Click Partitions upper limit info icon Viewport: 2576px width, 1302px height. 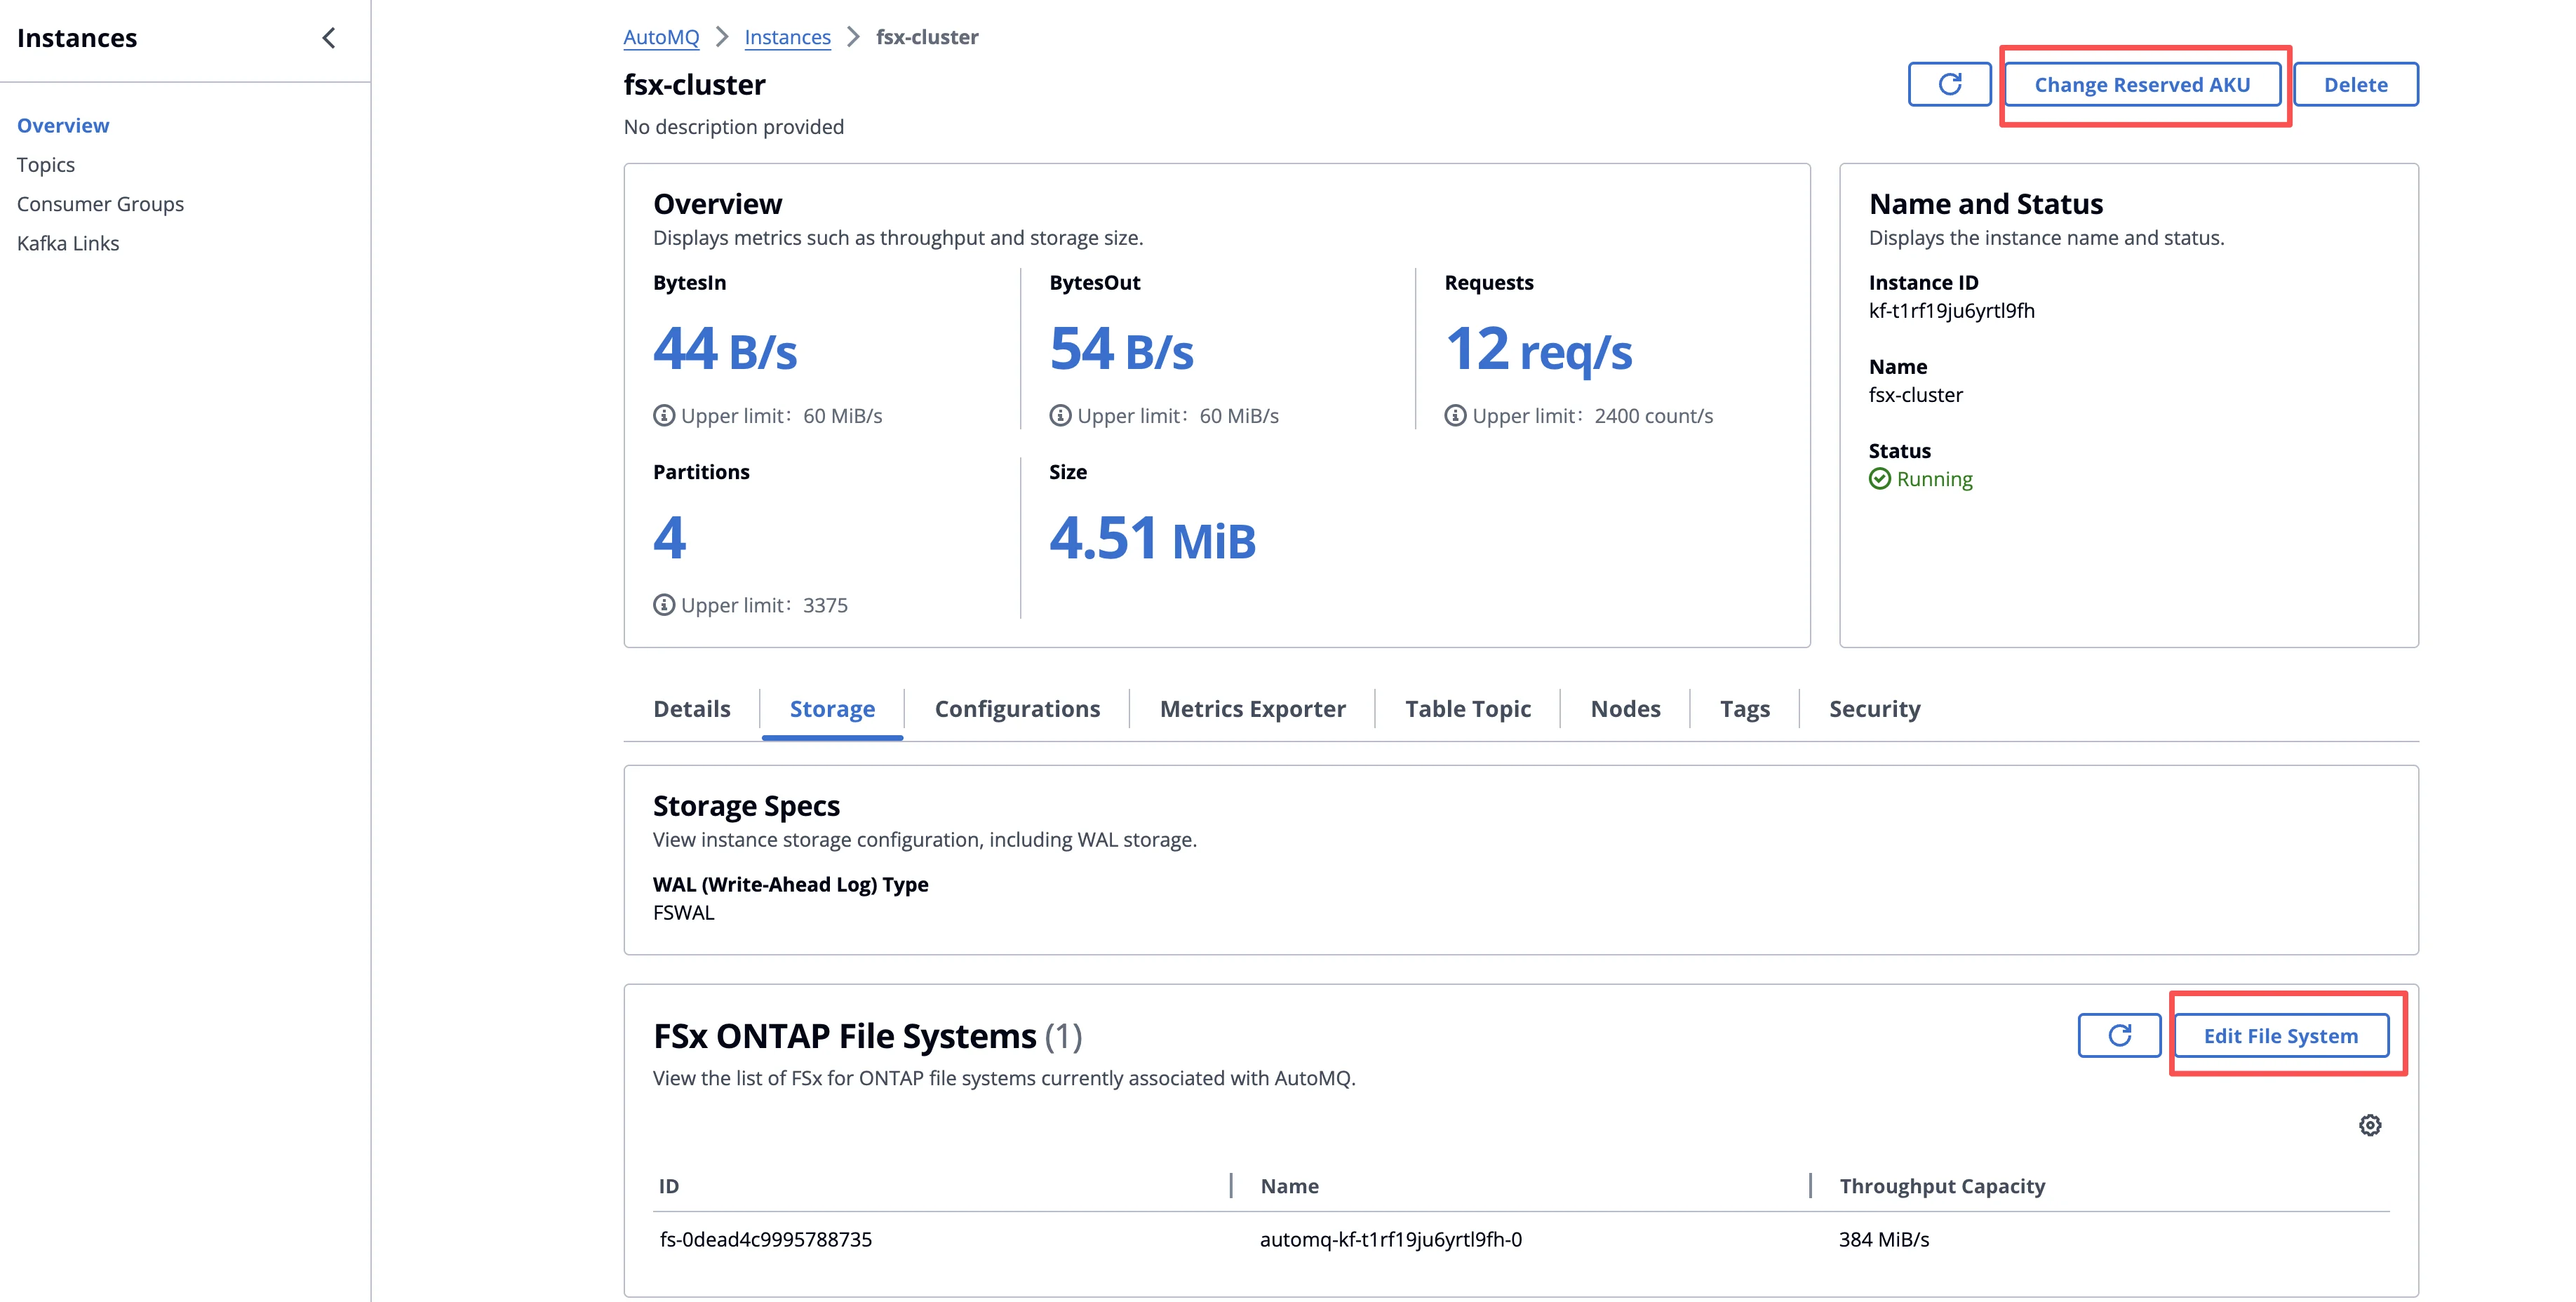[x=664, y=605]
